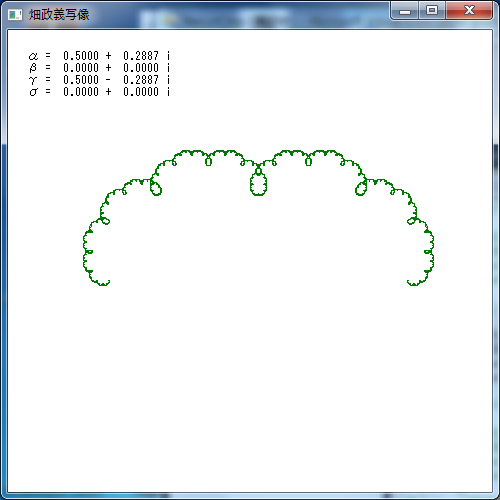Screen dimensions: 500x500
Task: Click the large loop on the curve's right side
Action: tap(361, 189)
